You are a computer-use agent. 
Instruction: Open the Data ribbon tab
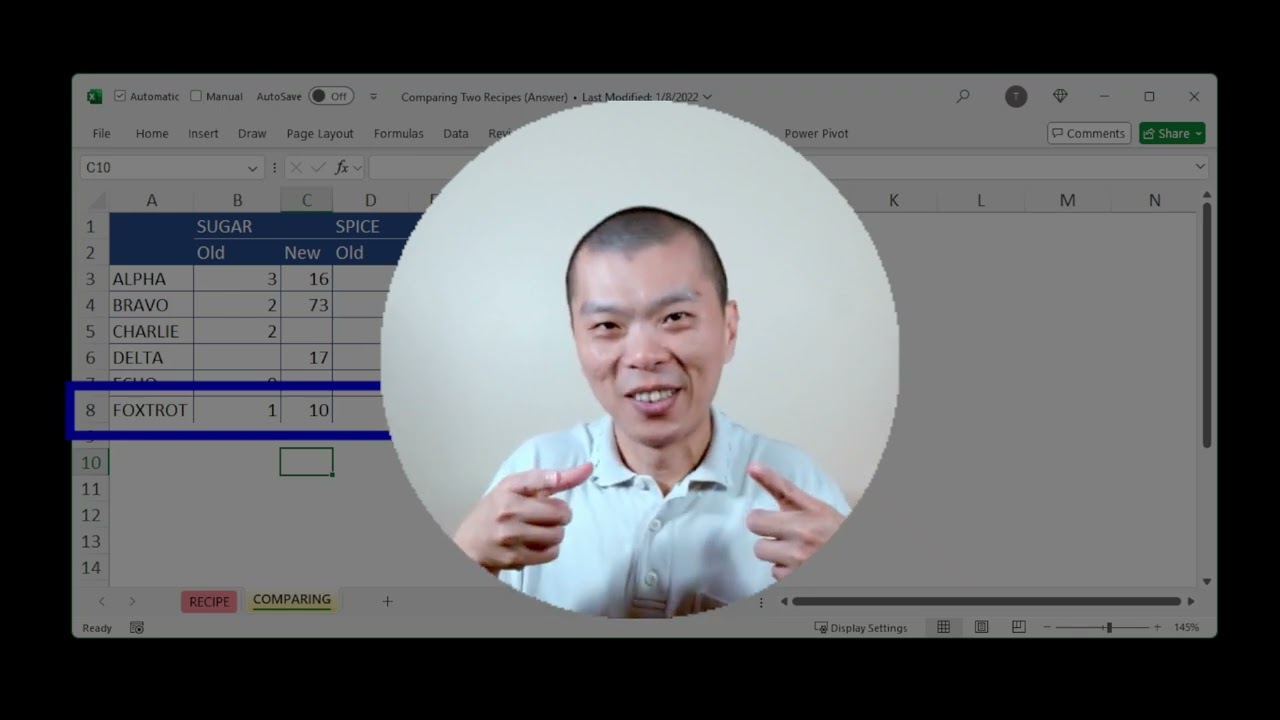(x=456, y=133)
